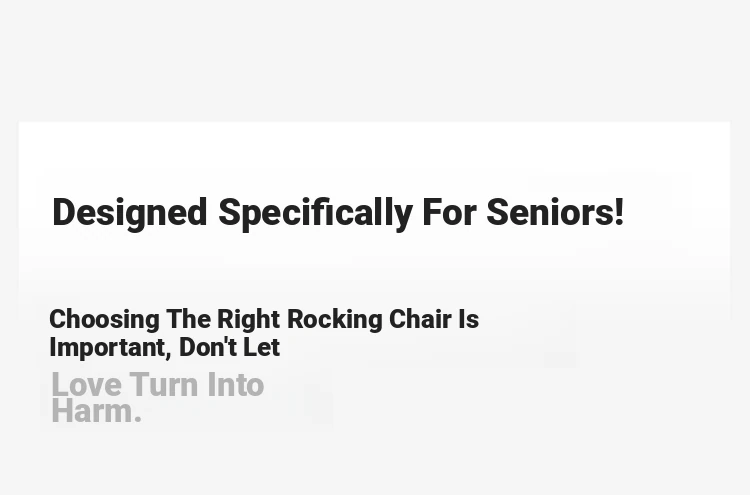This screenshot has width=750, height=495.
Task: Click the empty white card area above the heading
Action: point(374,155)
